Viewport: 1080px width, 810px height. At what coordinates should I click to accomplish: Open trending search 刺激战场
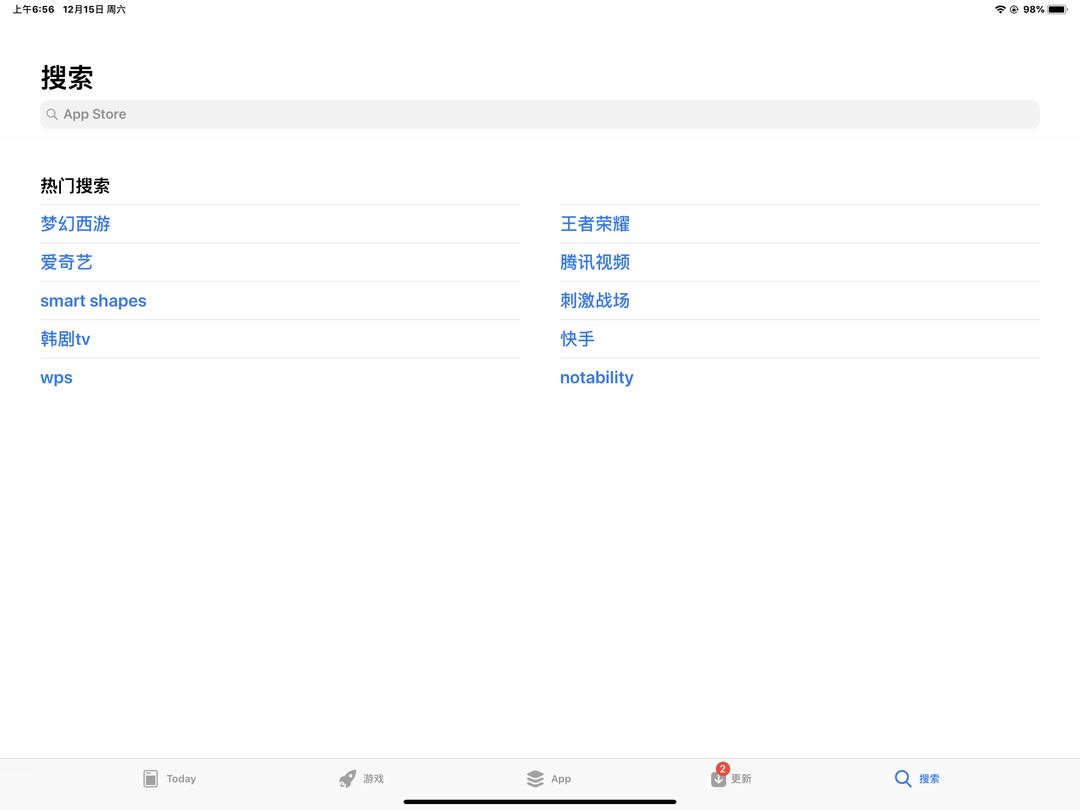point(595,301)
